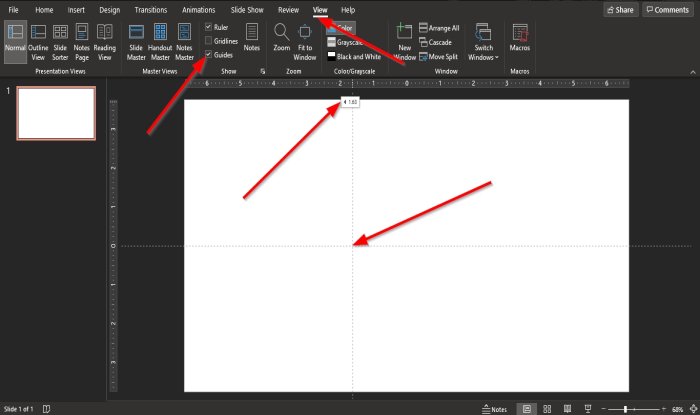Click the Share button
The width and height of the screenshot is (700, 415).
click(x=621, y=10)
